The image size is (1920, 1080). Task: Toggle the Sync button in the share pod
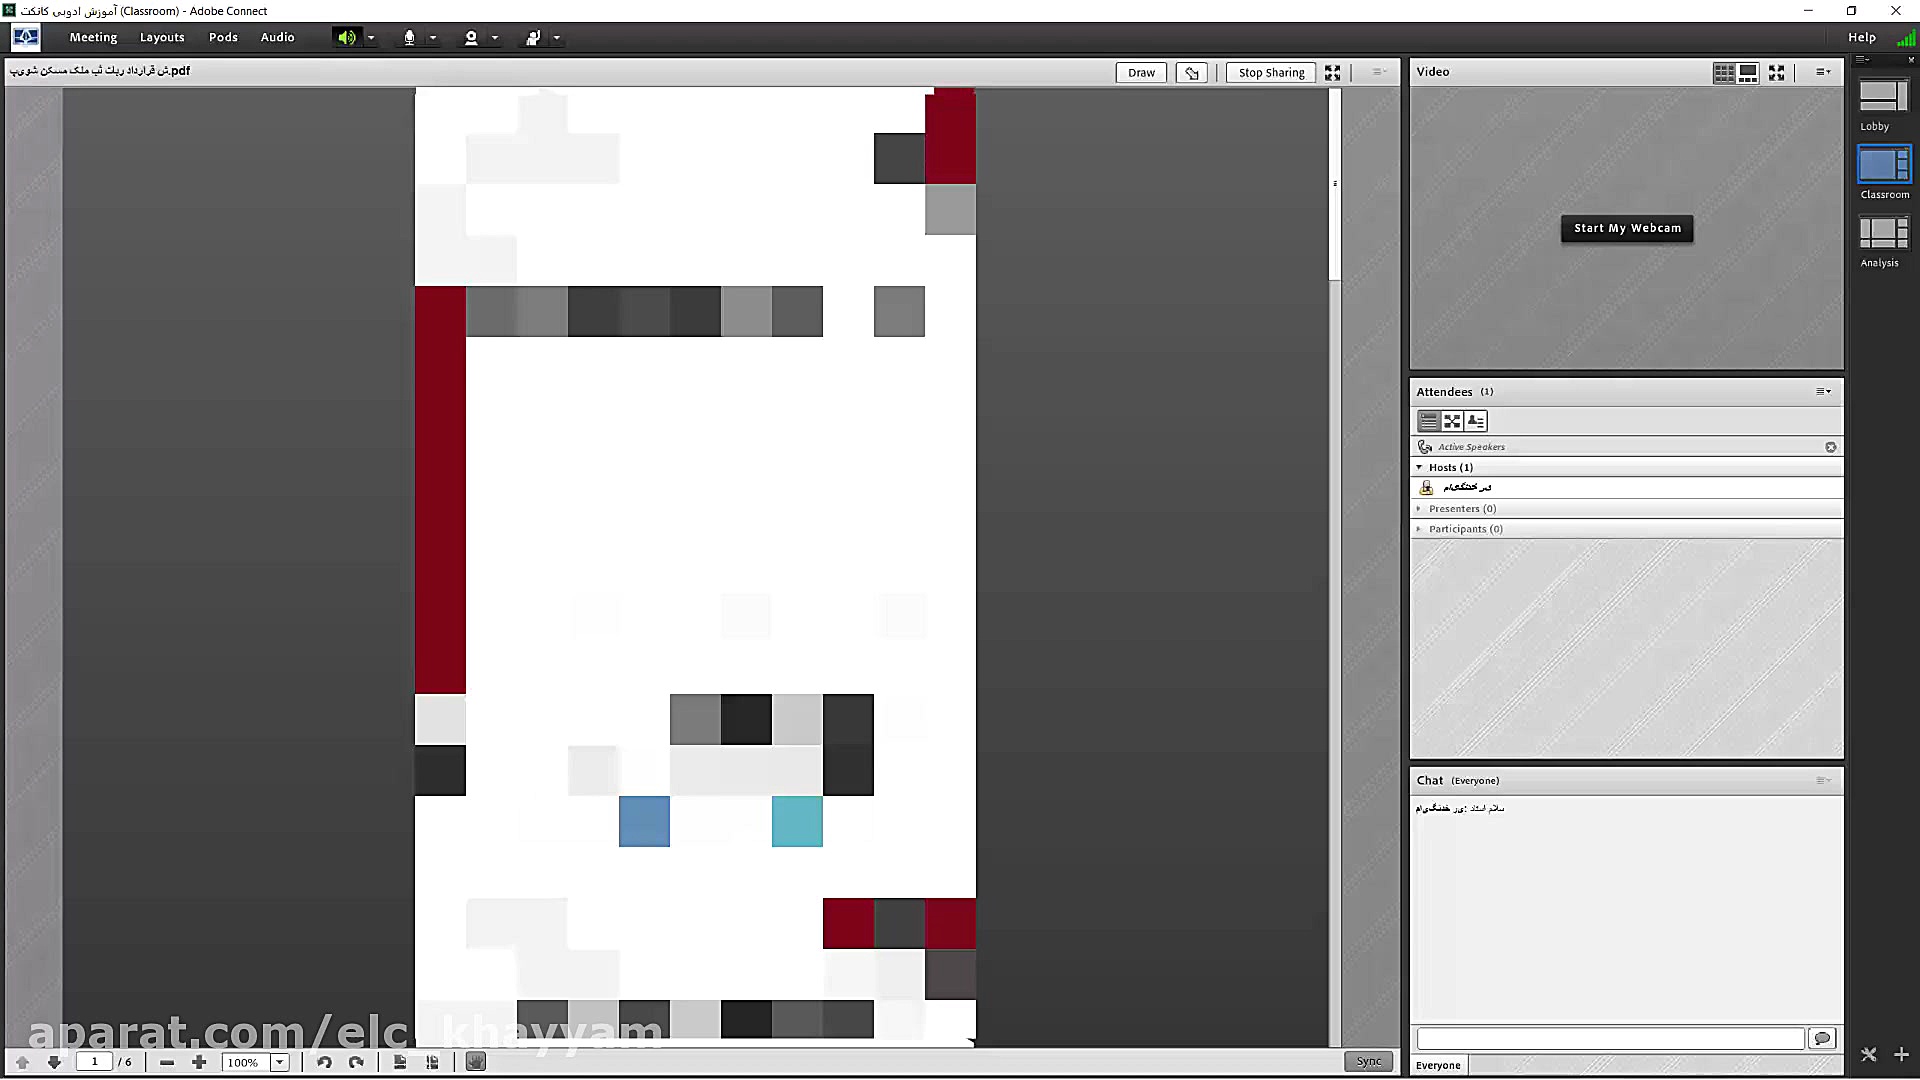pos(1368,1061)
